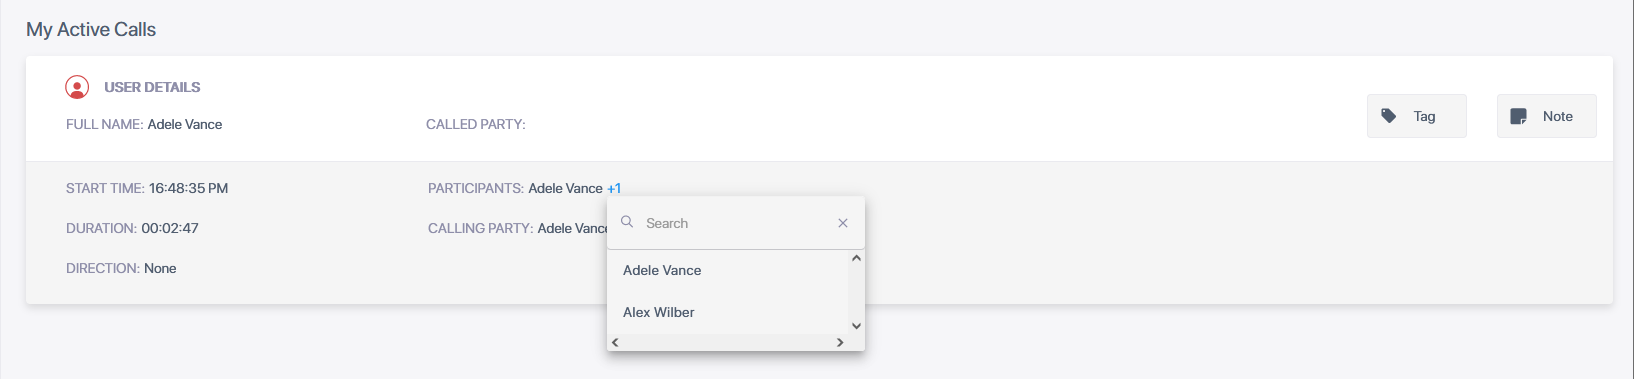Click the Tag button
The width and height of the screenshot is (1634, 379).
(1416, 116)
